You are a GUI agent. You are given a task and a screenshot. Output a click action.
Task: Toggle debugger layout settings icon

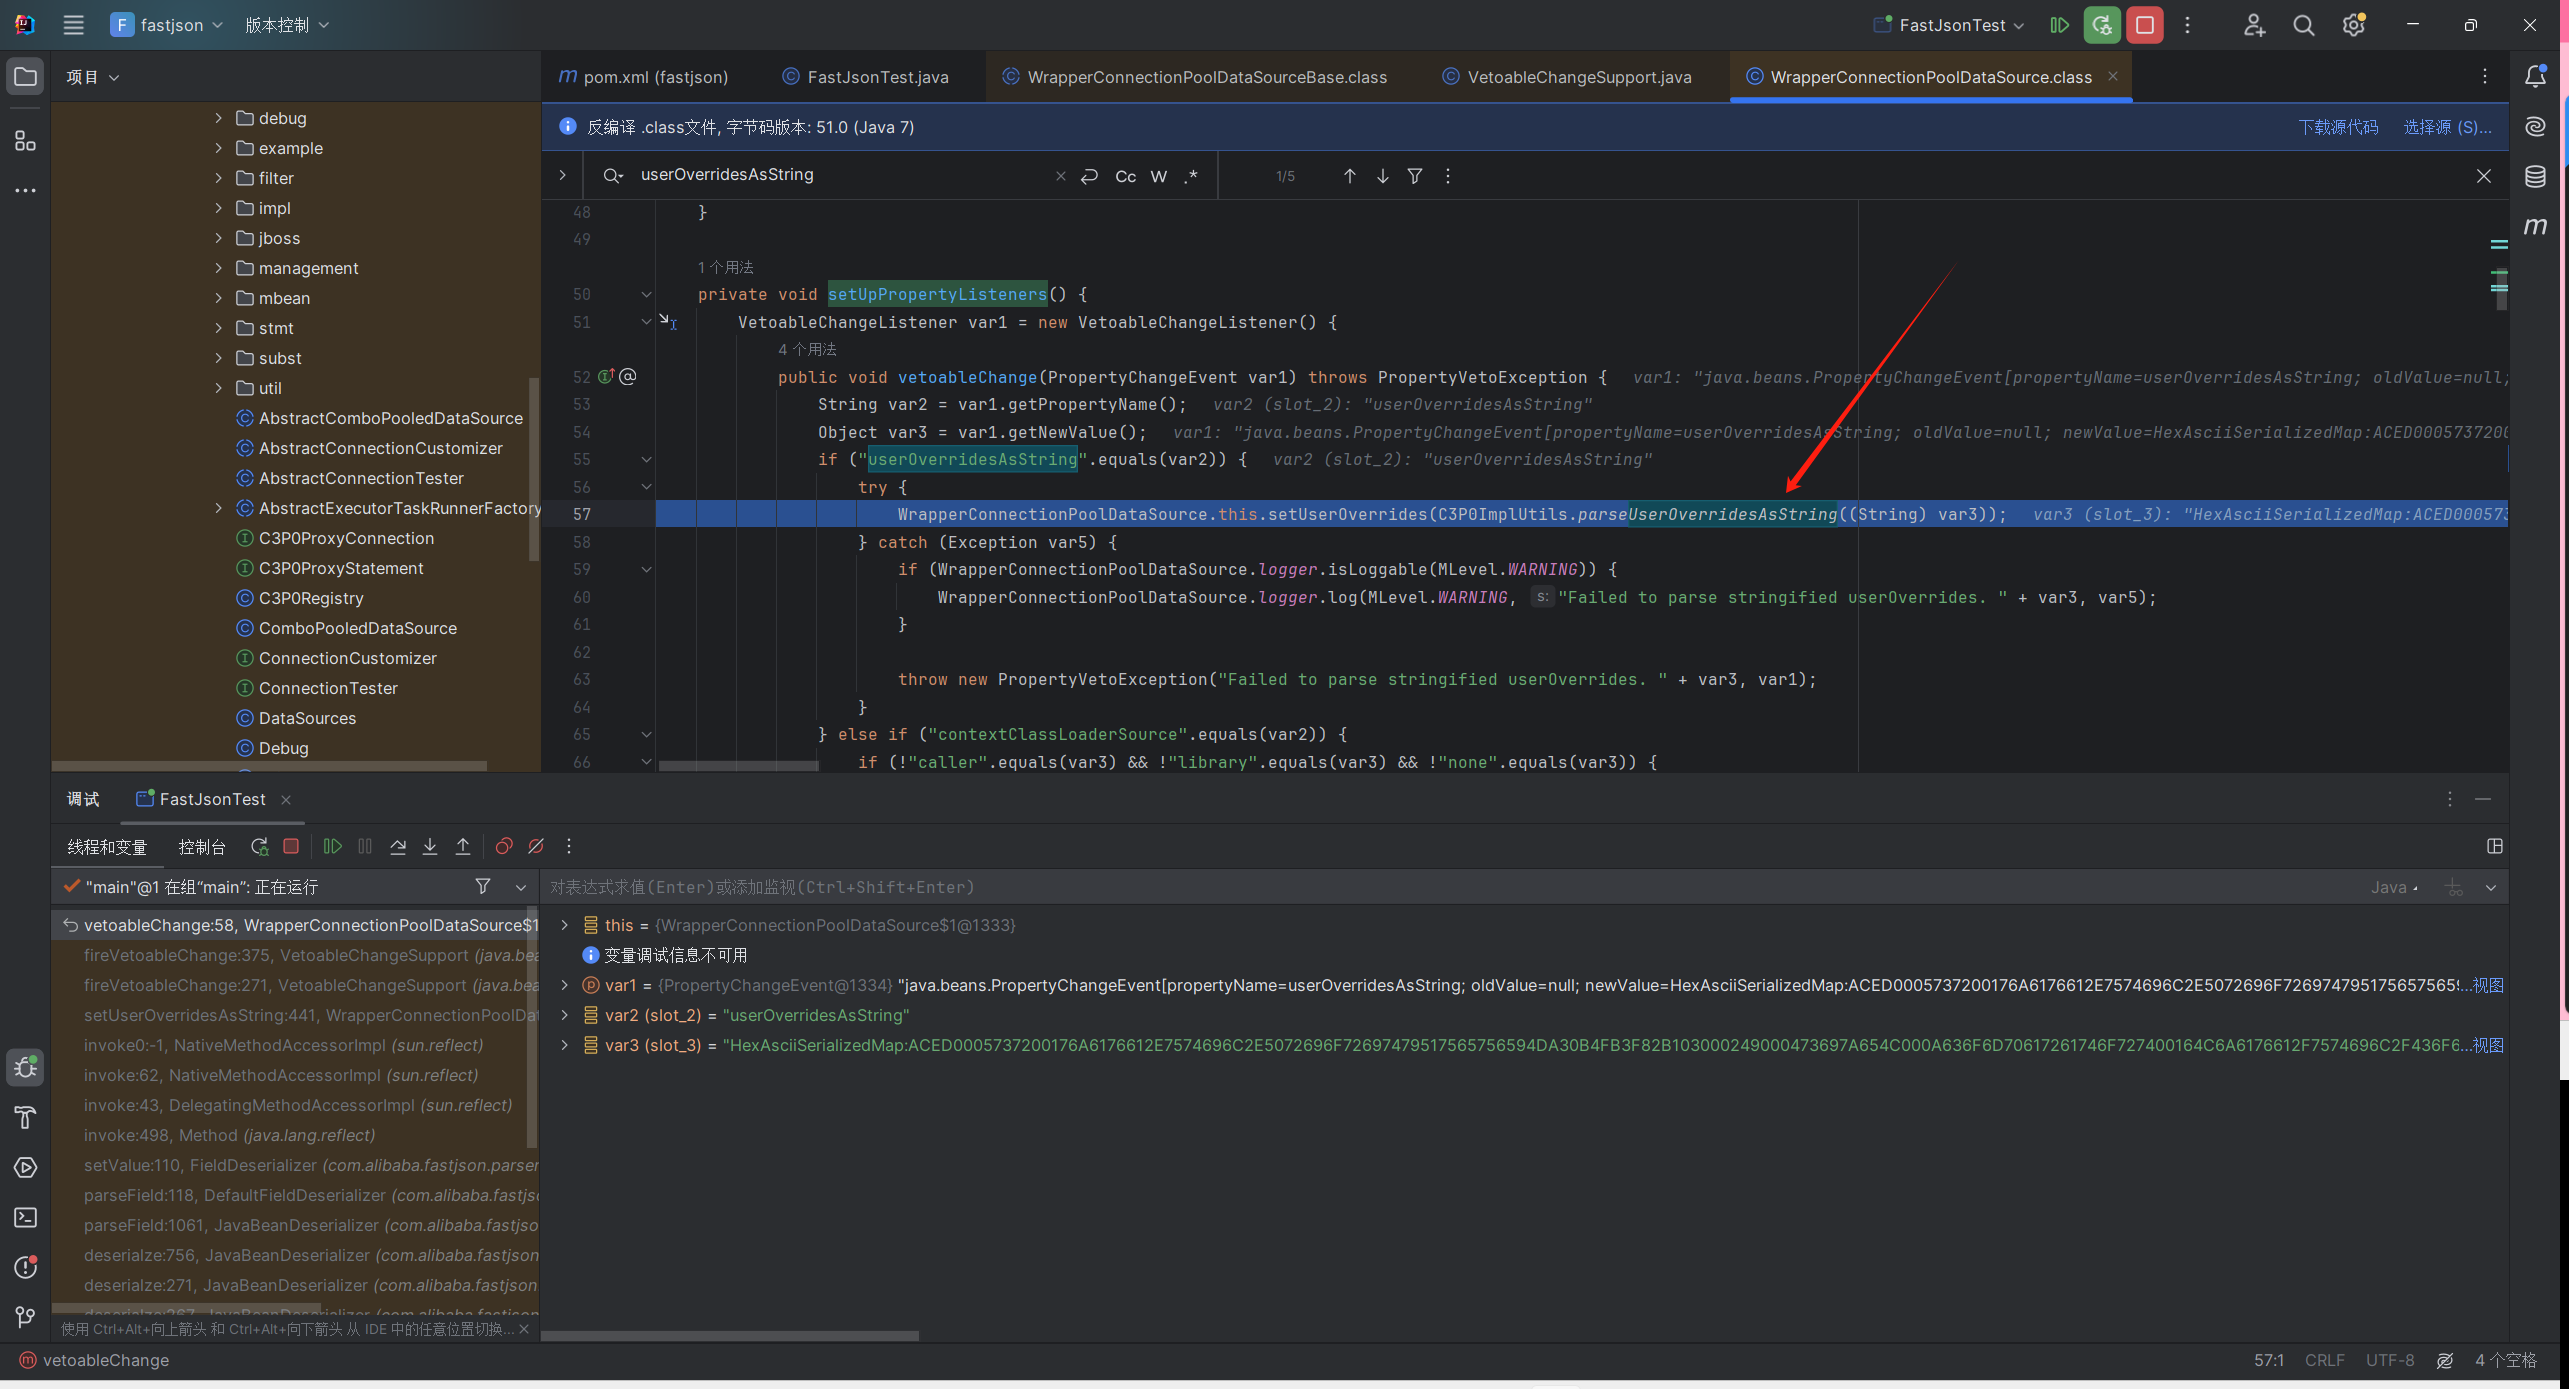pos(2495,847)
